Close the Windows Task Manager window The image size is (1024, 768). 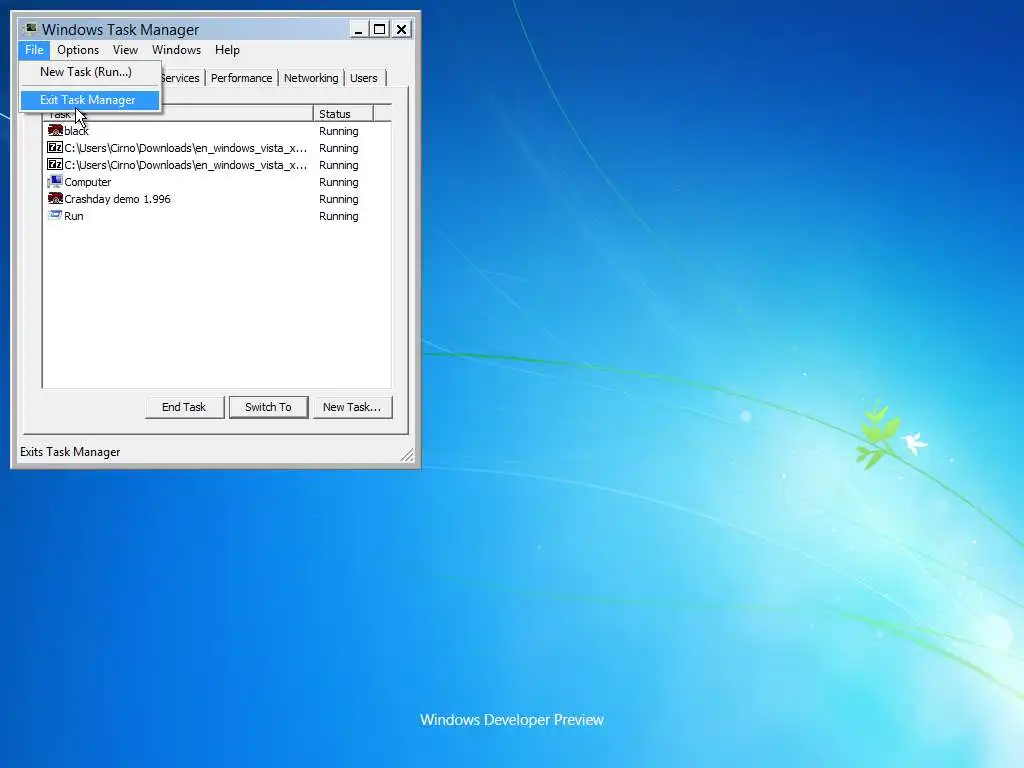pyautogui.click(x=402, y=29)
